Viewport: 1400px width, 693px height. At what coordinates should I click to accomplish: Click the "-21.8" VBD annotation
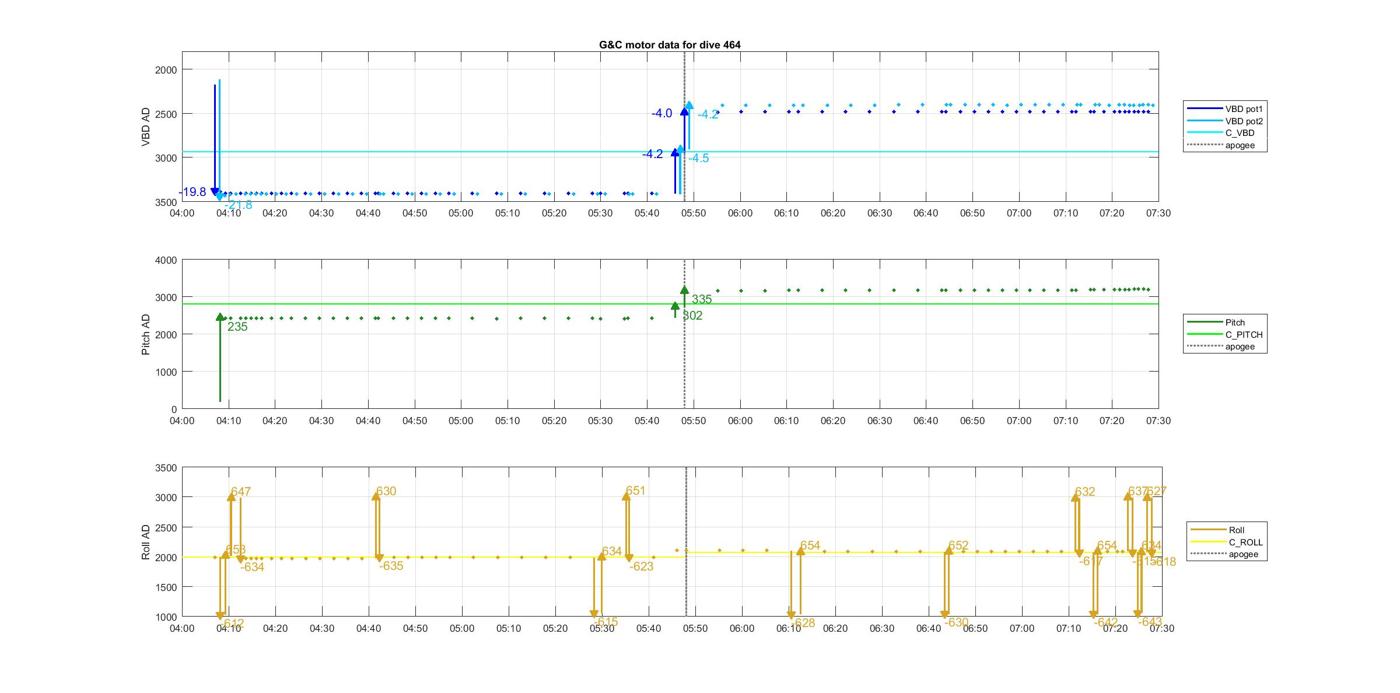click(239, 205)
